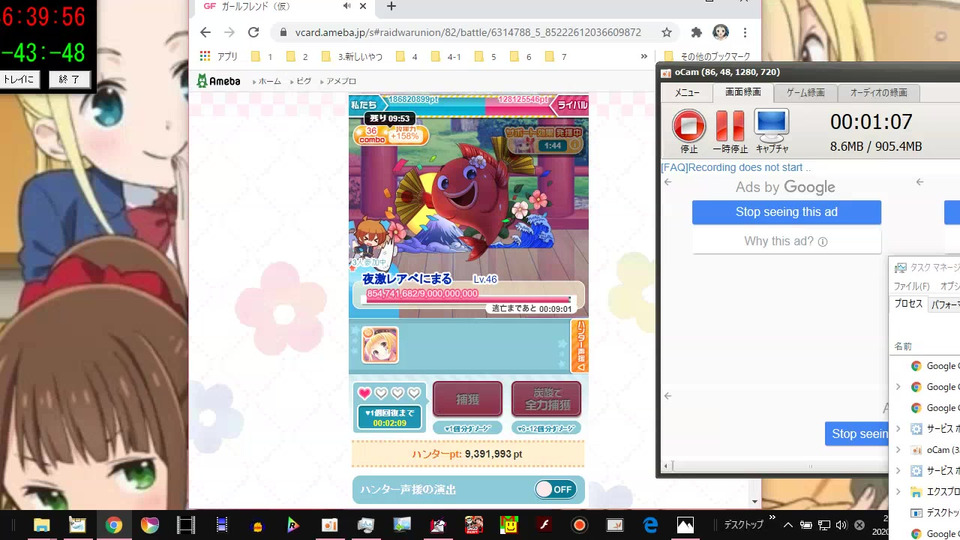Click the filled pink heart stamina icon
Screen dimensions: 960x540
pyautogui.click(x=364, y=393)
